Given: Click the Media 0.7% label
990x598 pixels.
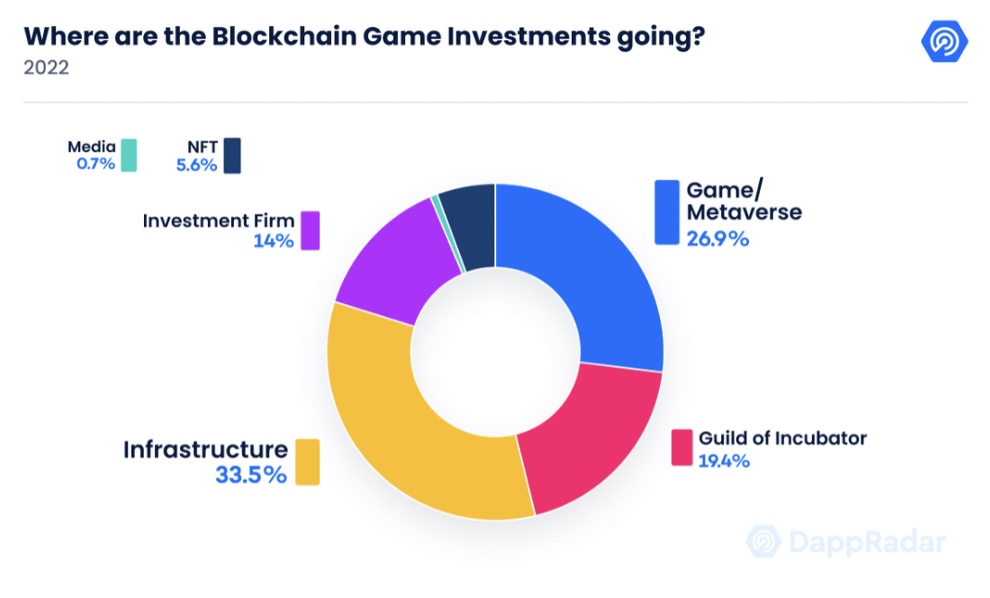Looking at the screenshot, I should coord(92,155).
